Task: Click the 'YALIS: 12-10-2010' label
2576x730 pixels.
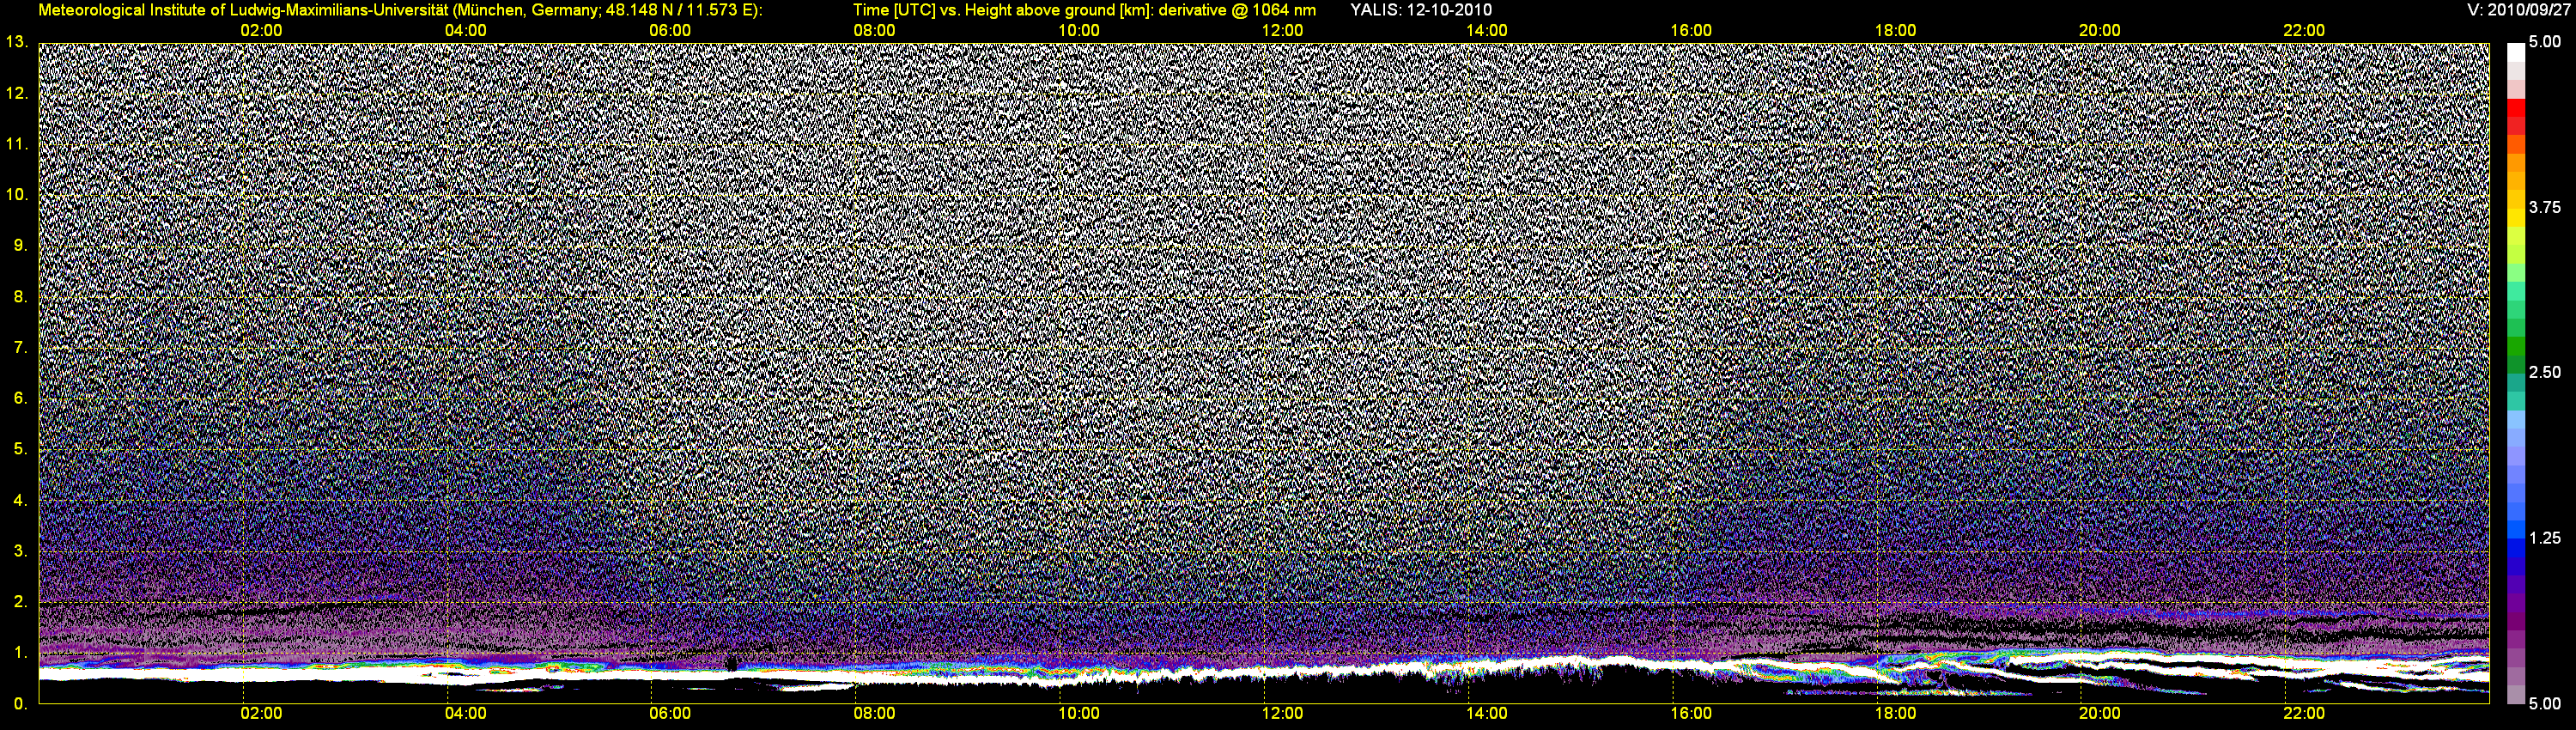Action: [1421, 10]
